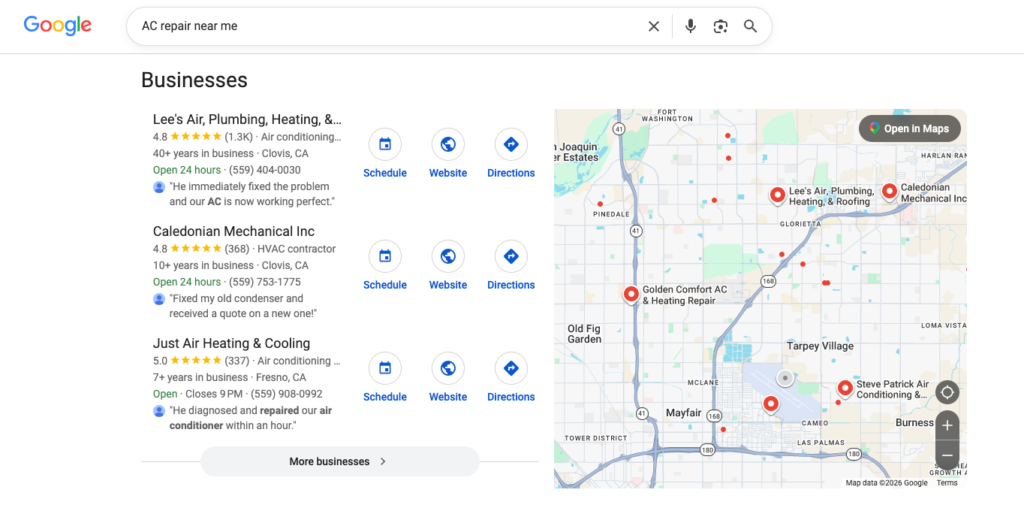The image size is (1024, 517).
Task: Click Schedule calendar icon for Just Air Heating
Action: [x=385, y=369]
